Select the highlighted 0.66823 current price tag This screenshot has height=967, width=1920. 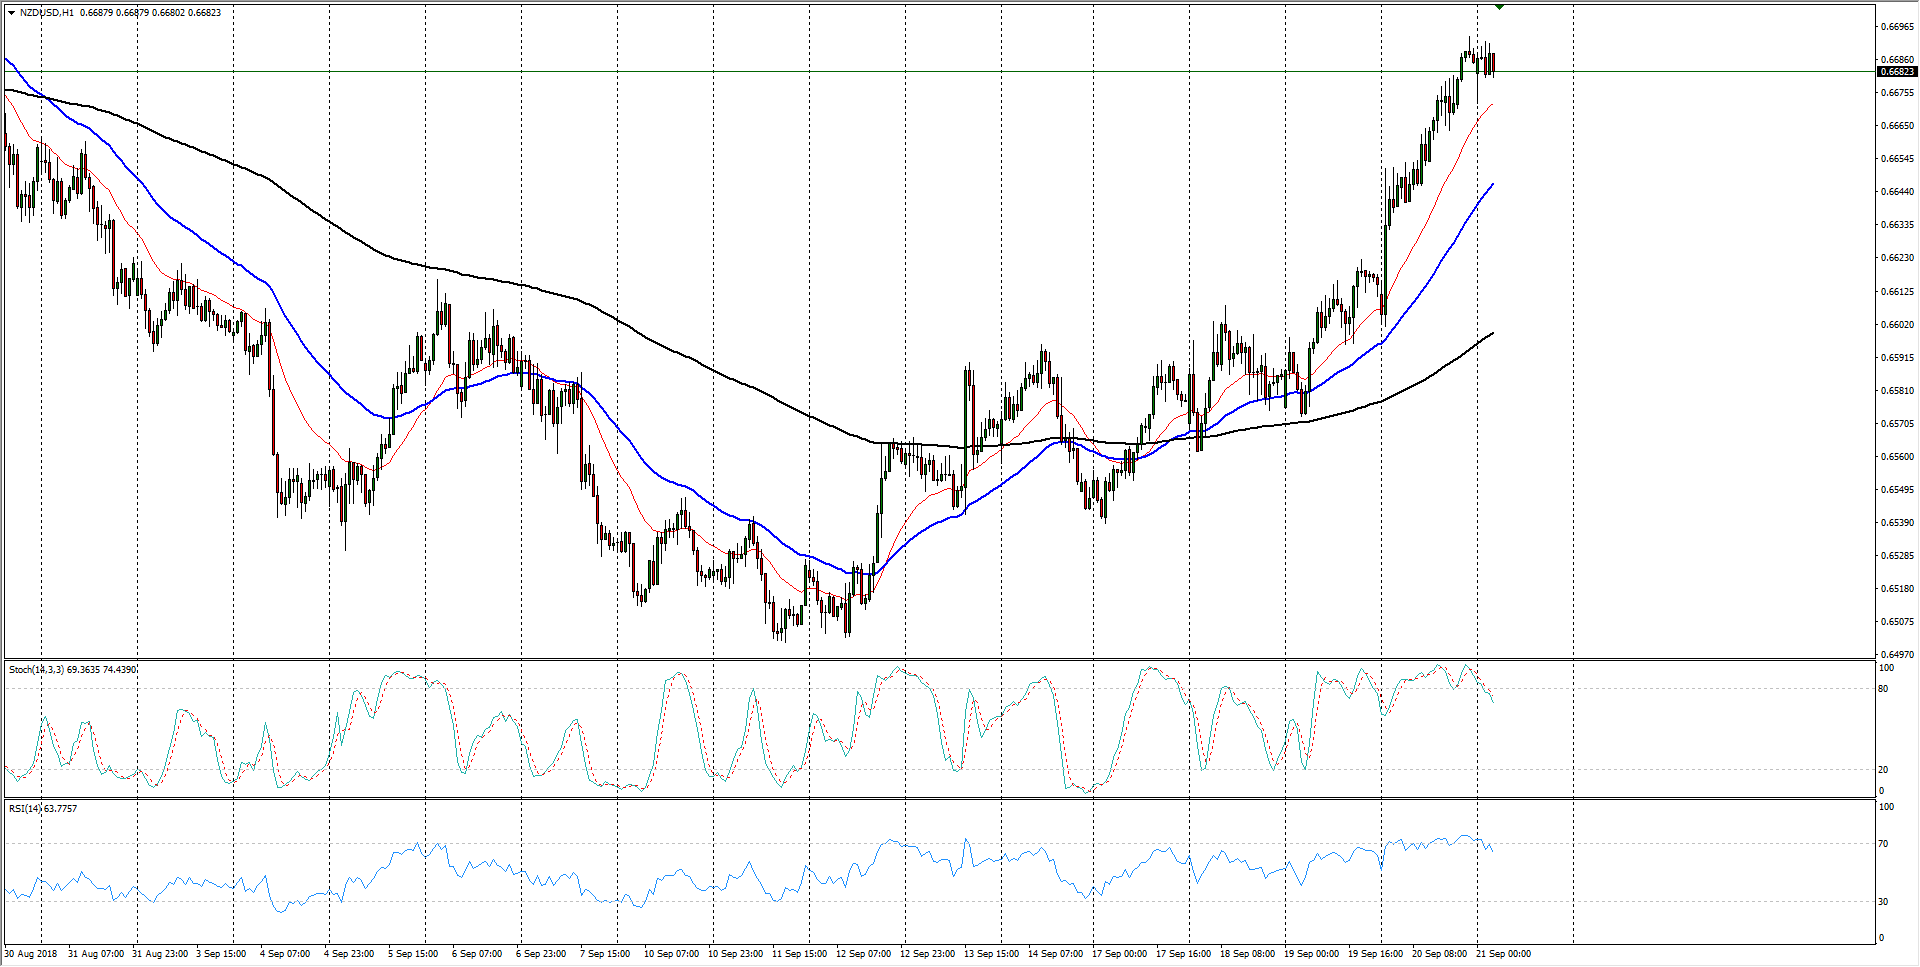(x=1896, y=72)
